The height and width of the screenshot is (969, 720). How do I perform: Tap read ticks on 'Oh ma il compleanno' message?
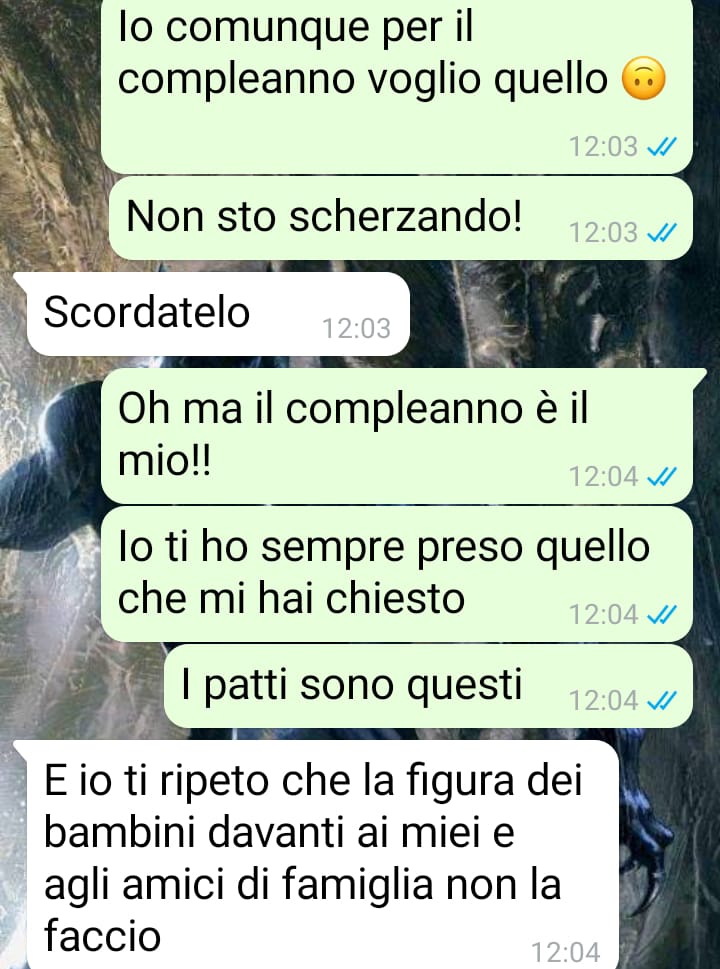click(661, 476)
